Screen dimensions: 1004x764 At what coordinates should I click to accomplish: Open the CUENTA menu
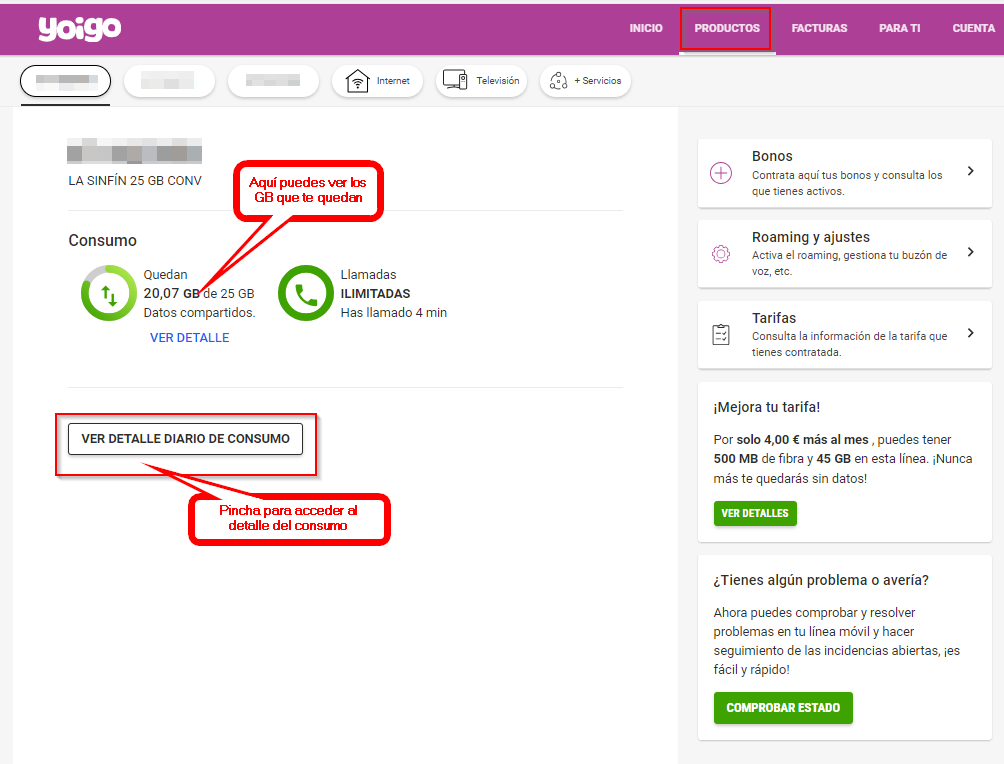(x=973, y=28)
